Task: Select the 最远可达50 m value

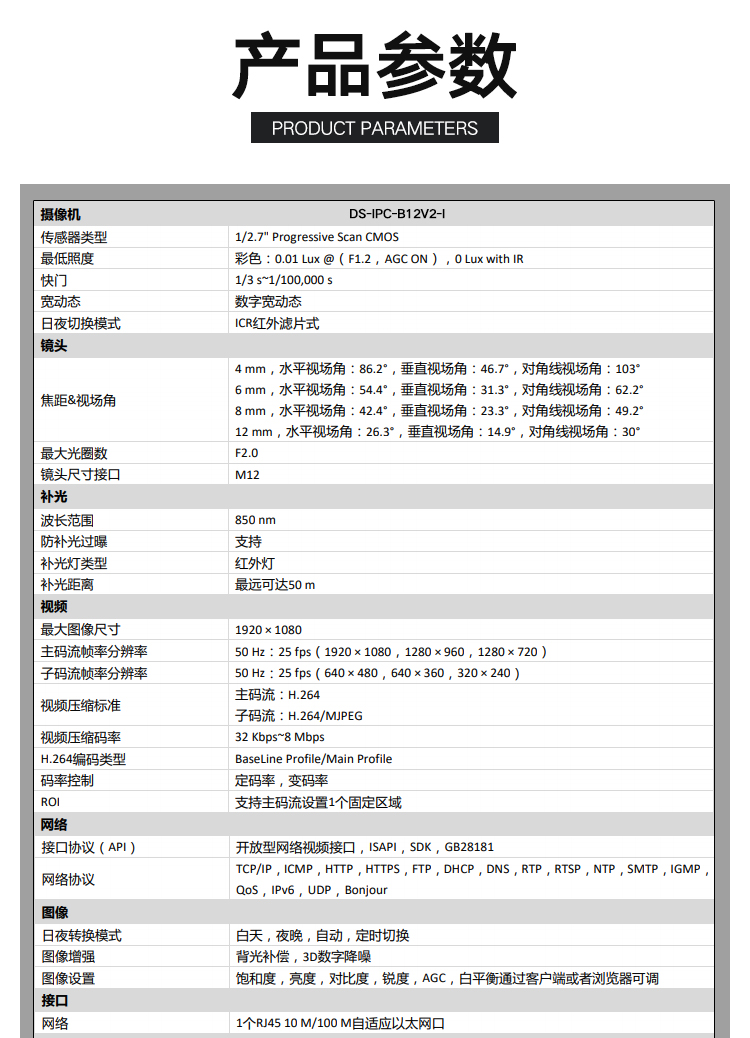Action: coord(275,585)
